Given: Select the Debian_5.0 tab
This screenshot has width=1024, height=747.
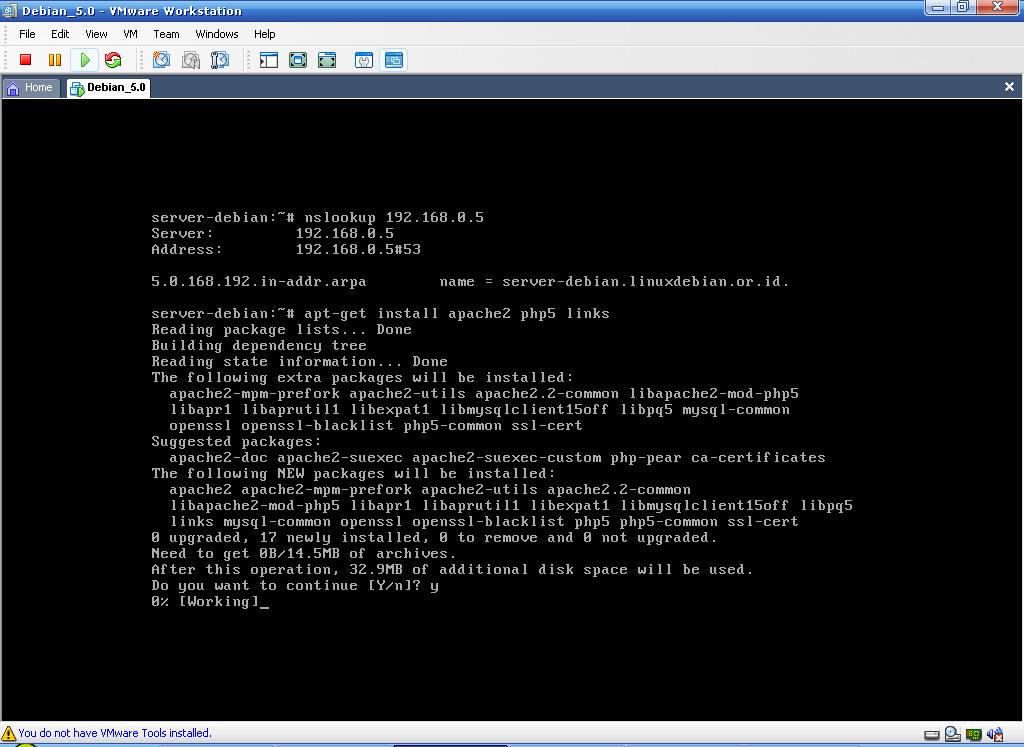Looking at the screenshot, I should [108, 87].
